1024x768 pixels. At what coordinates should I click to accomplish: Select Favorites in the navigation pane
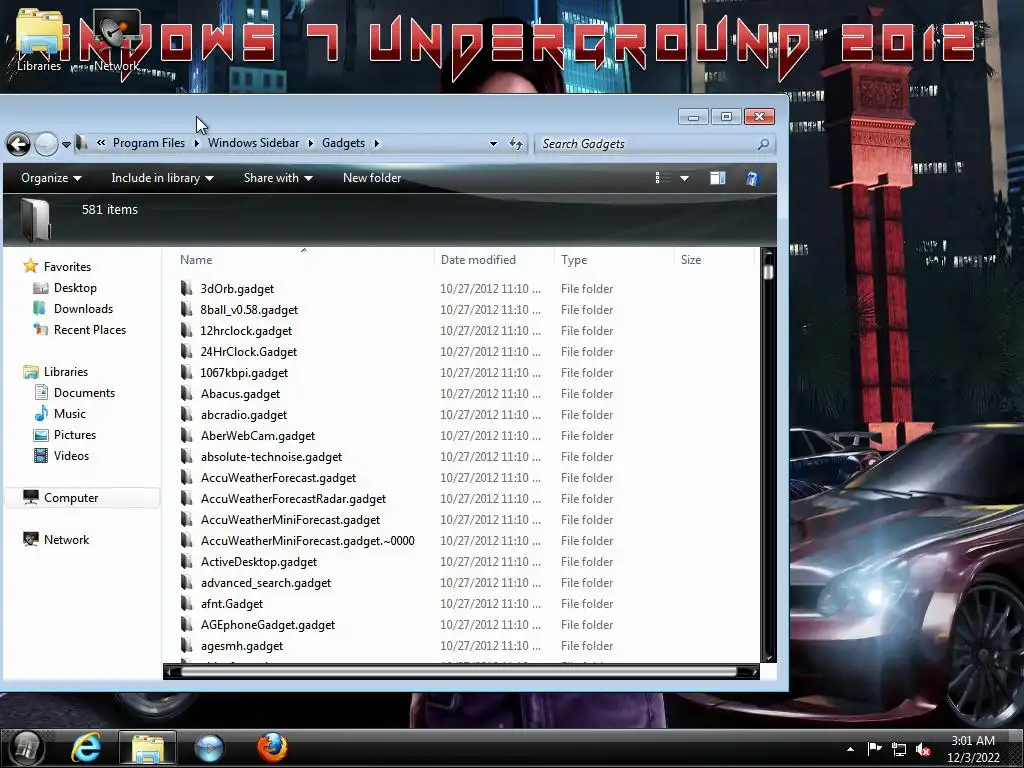pyautogui.click(x=67, y=266)
